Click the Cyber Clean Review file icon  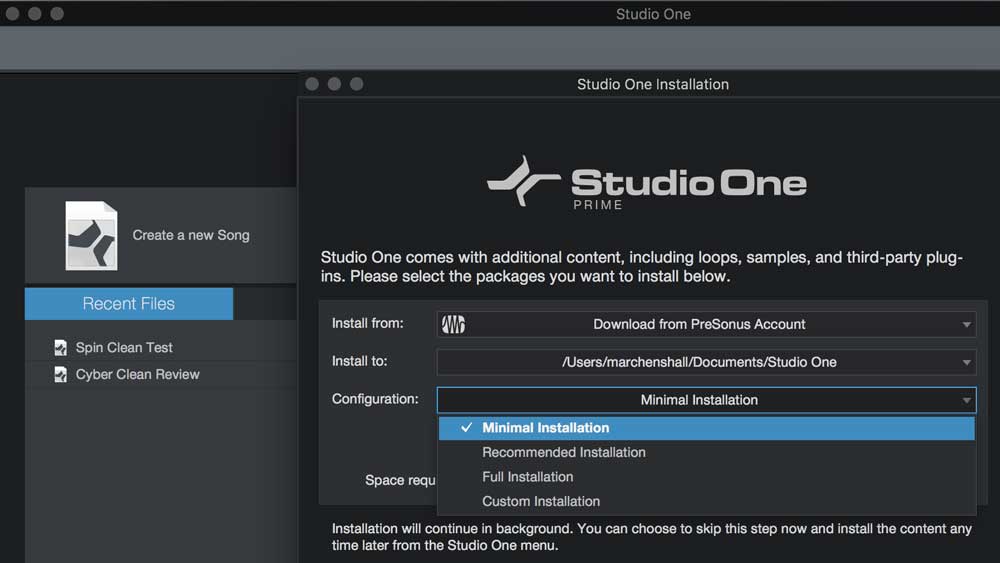coord(61,375)
